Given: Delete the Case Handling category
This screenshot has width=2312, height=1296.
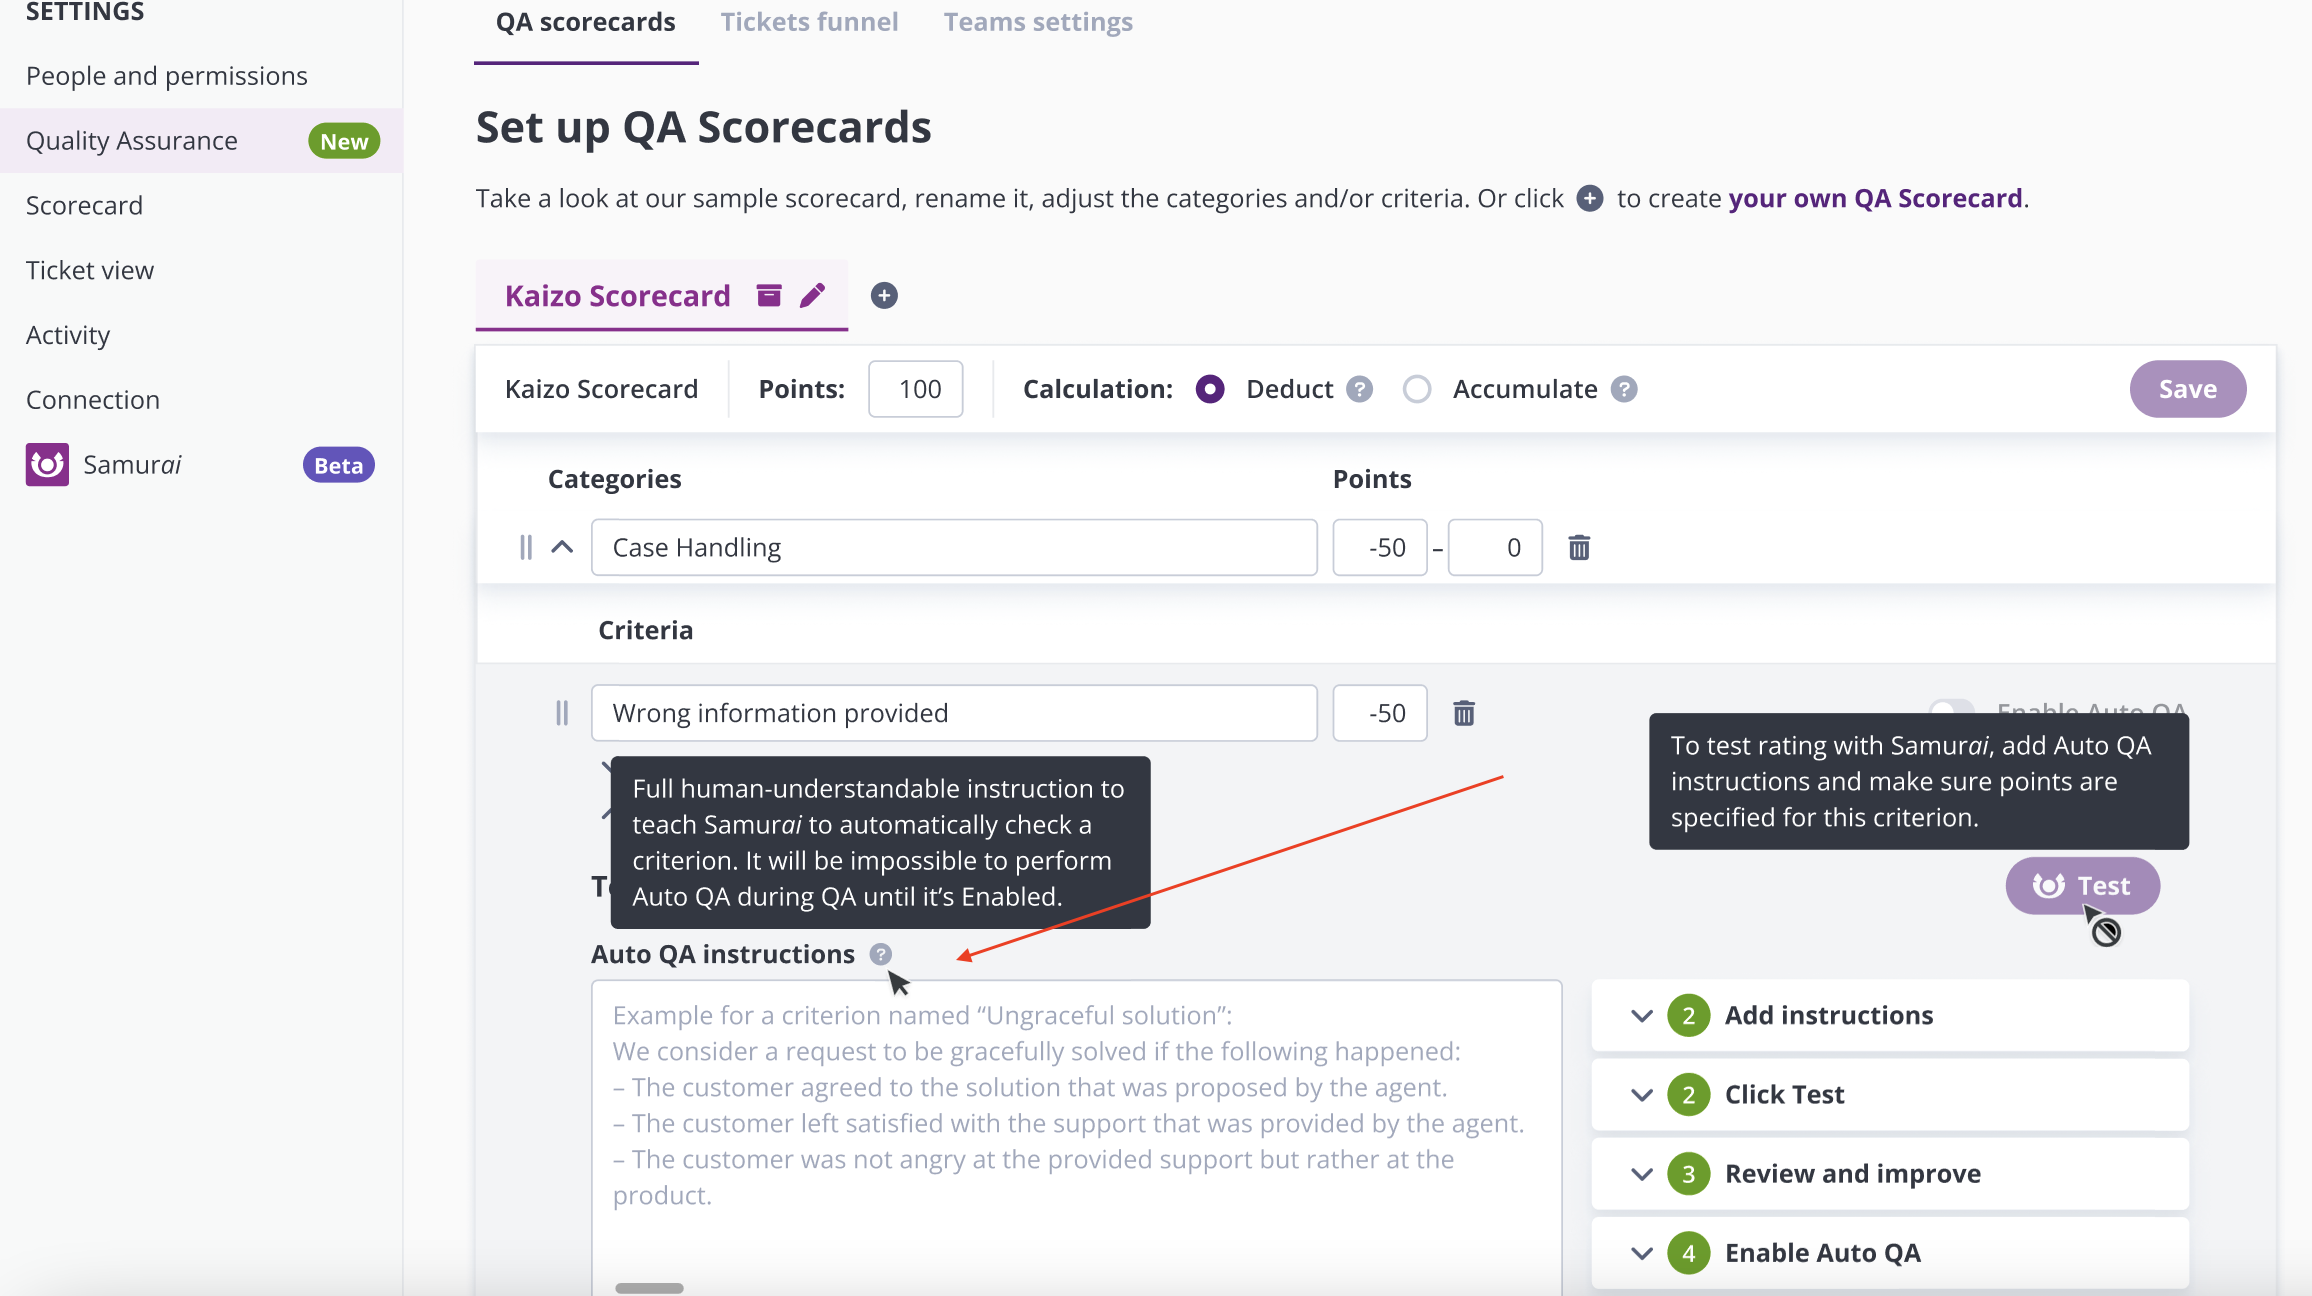Looking at the screenshot, I should tap(1579, 548).
